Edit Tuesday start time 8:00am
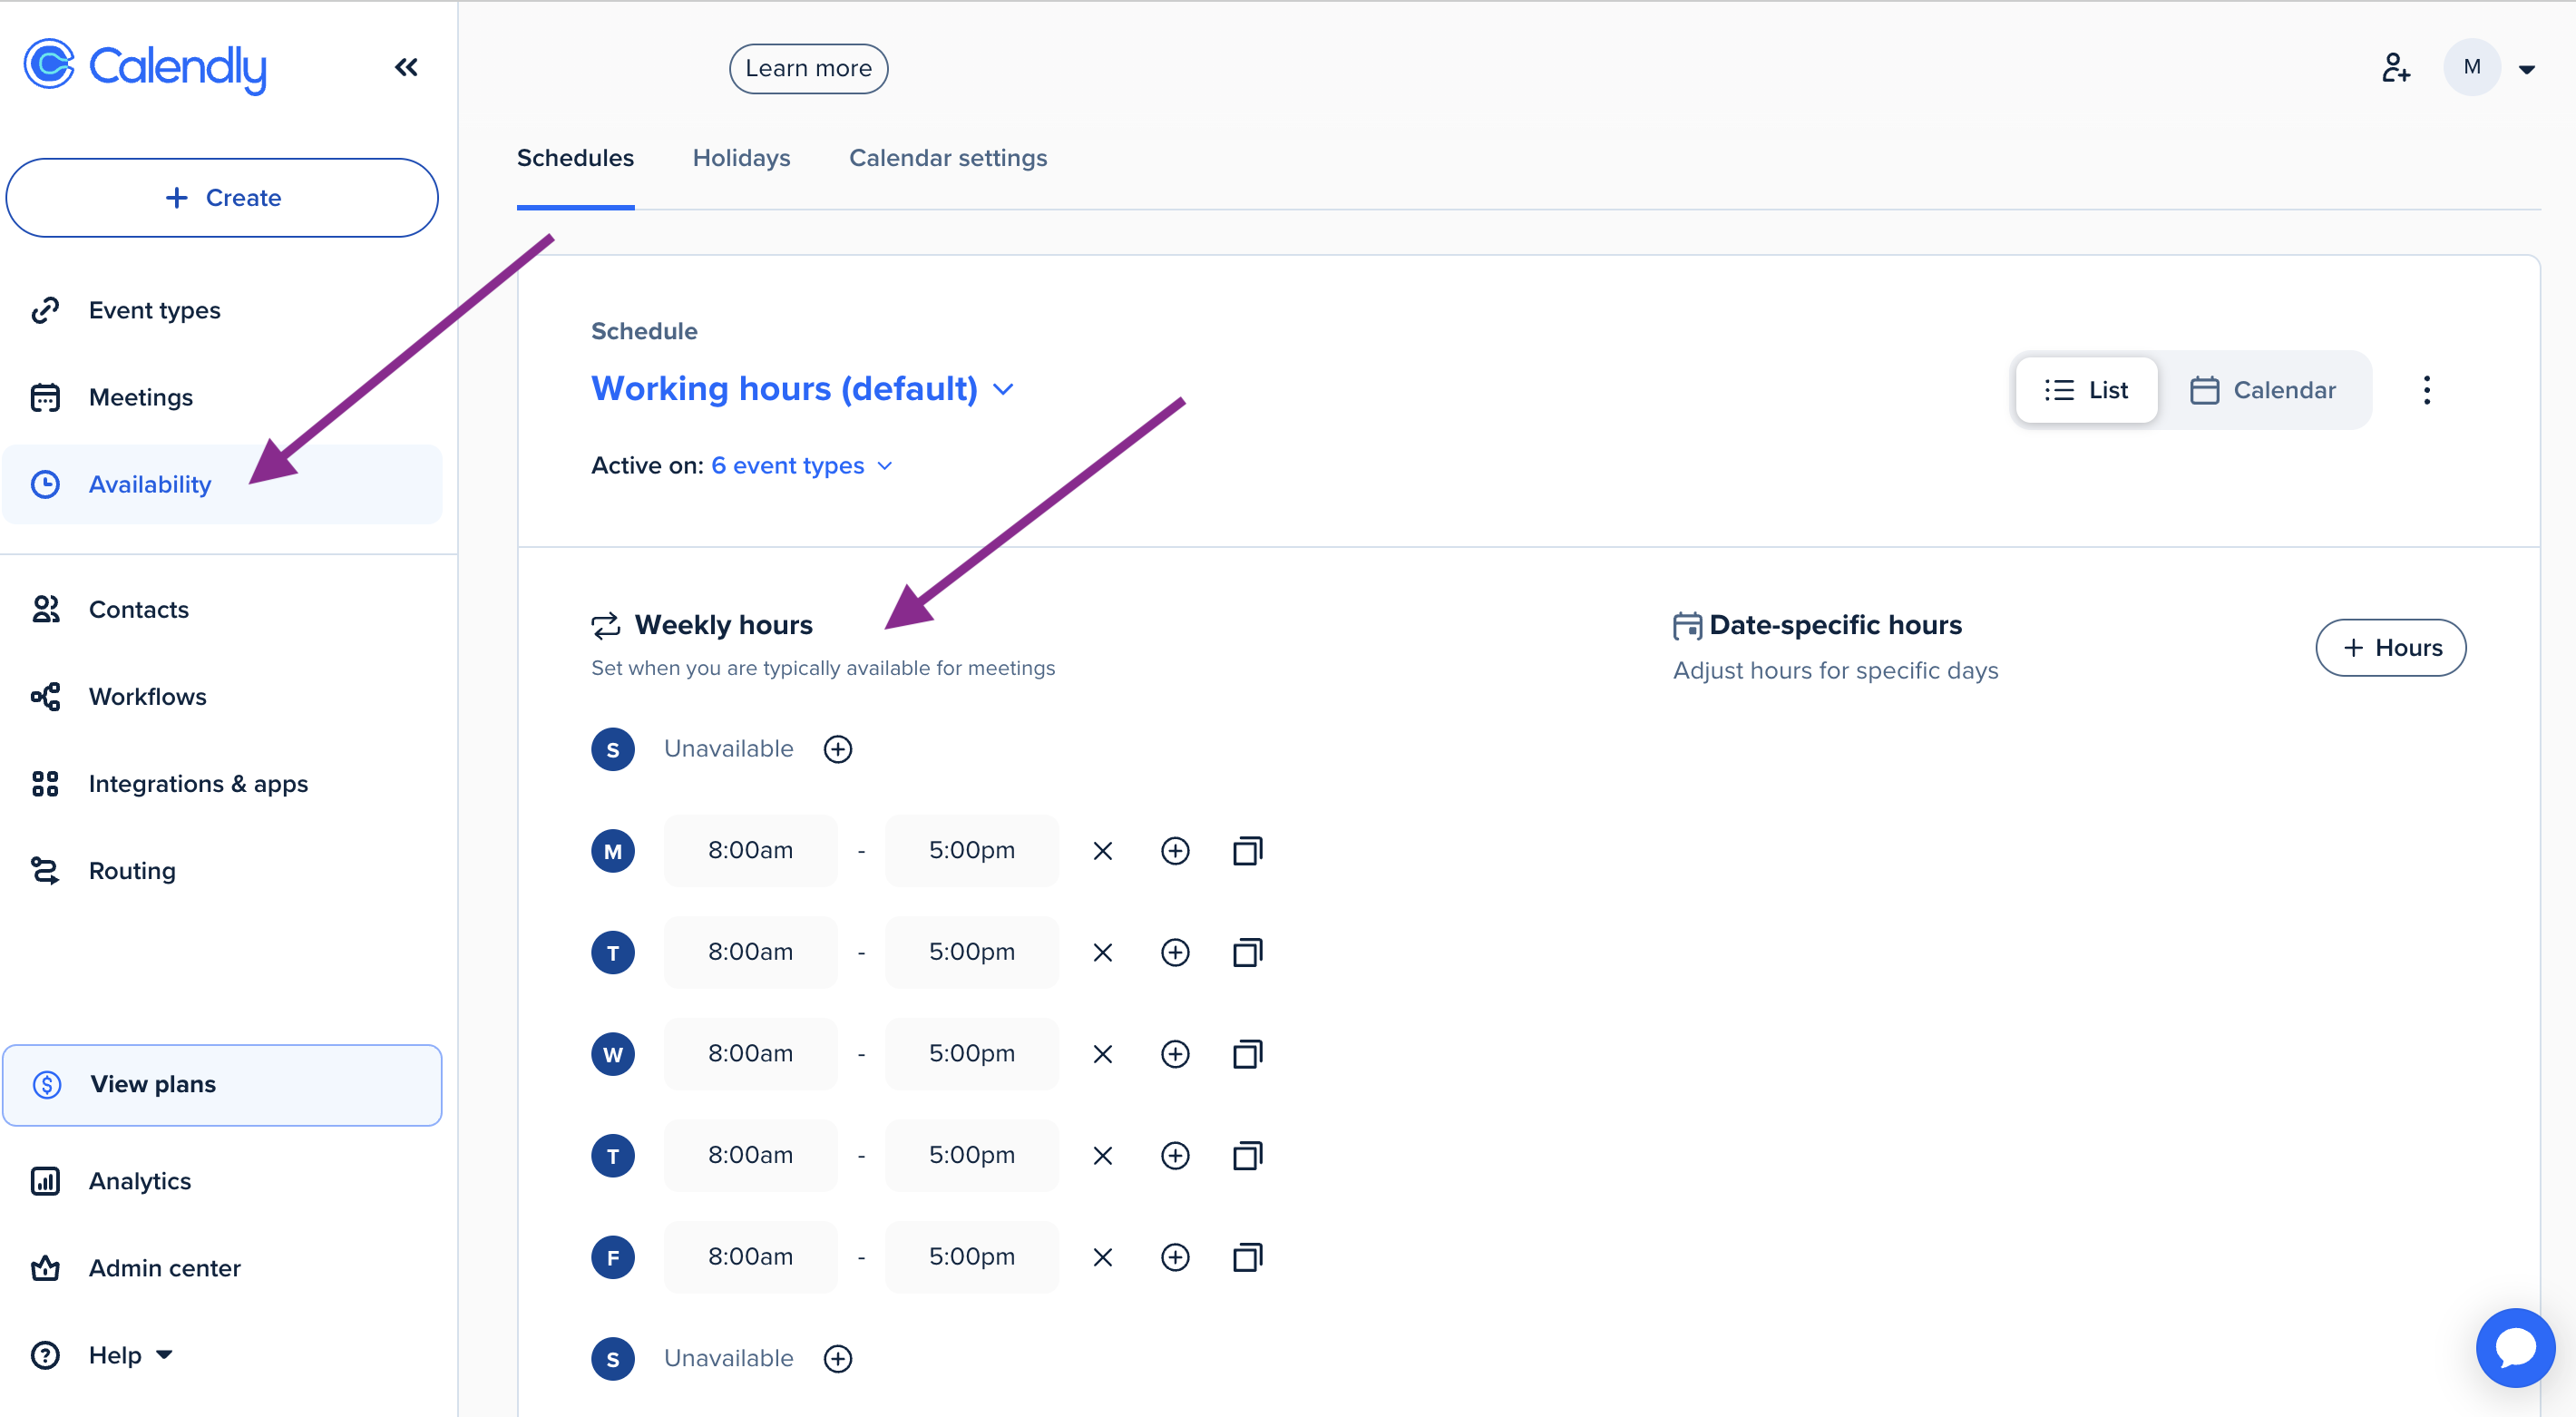 click(750, 952)
